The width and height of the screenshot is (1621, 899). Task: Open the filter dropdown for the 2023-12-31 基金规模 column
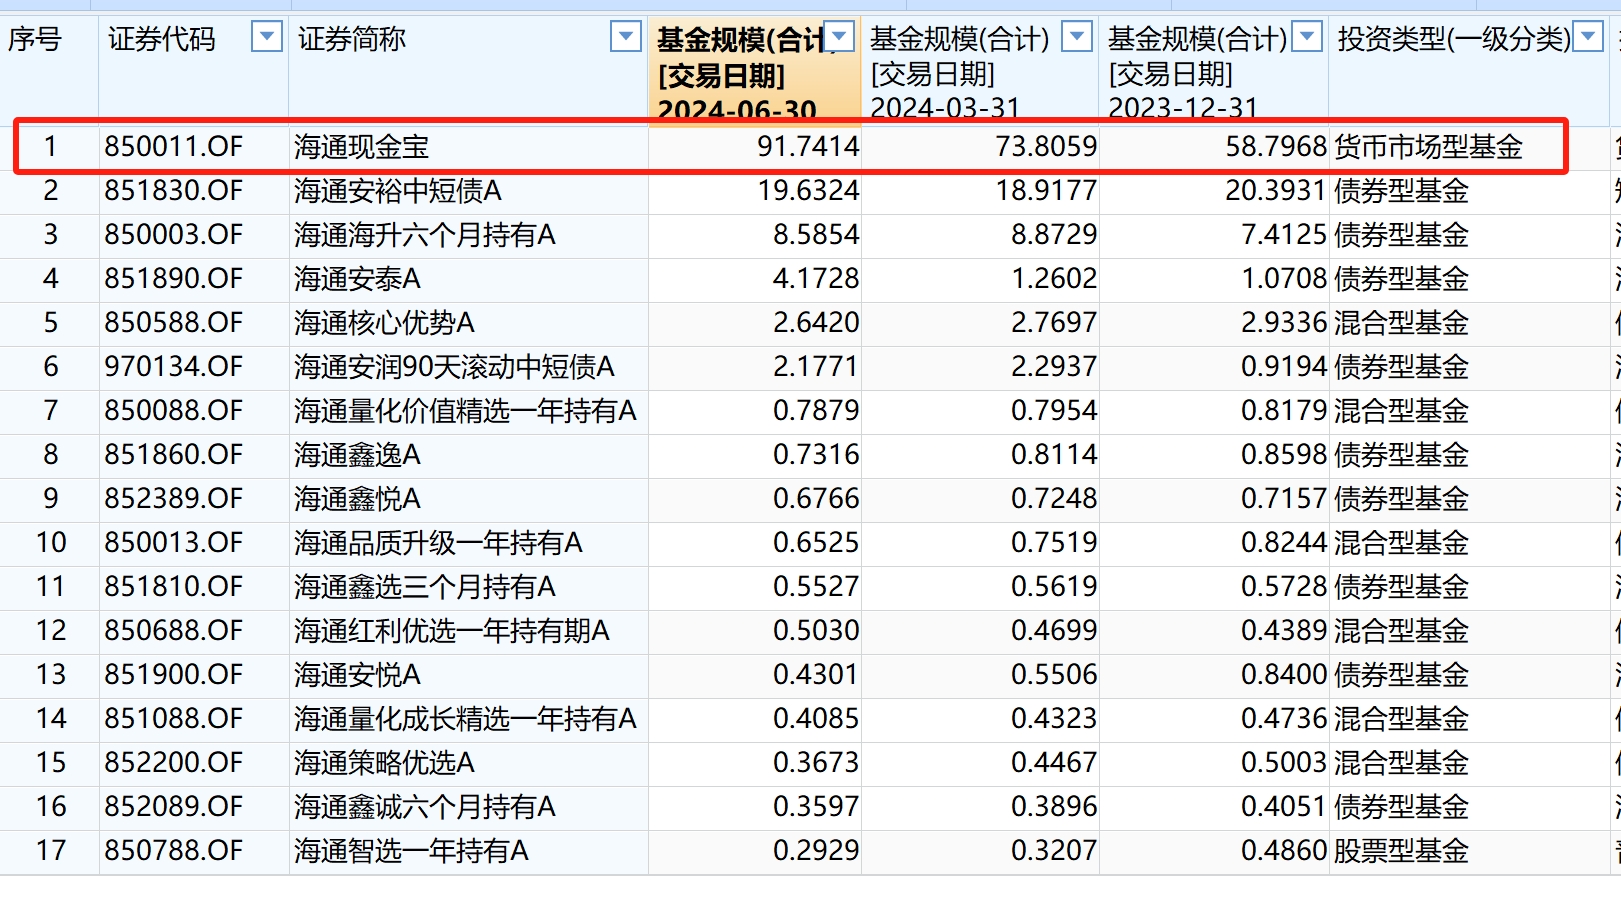click(1307, 38)
